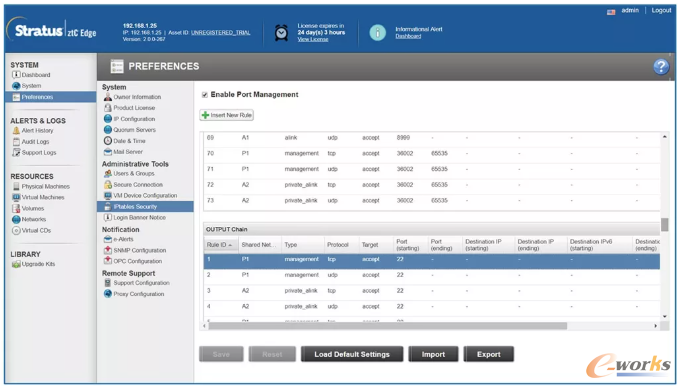This screenshot has width=681, height=388.
Task: Click the Date & Time clock icon
Action: tap(108, 141)
